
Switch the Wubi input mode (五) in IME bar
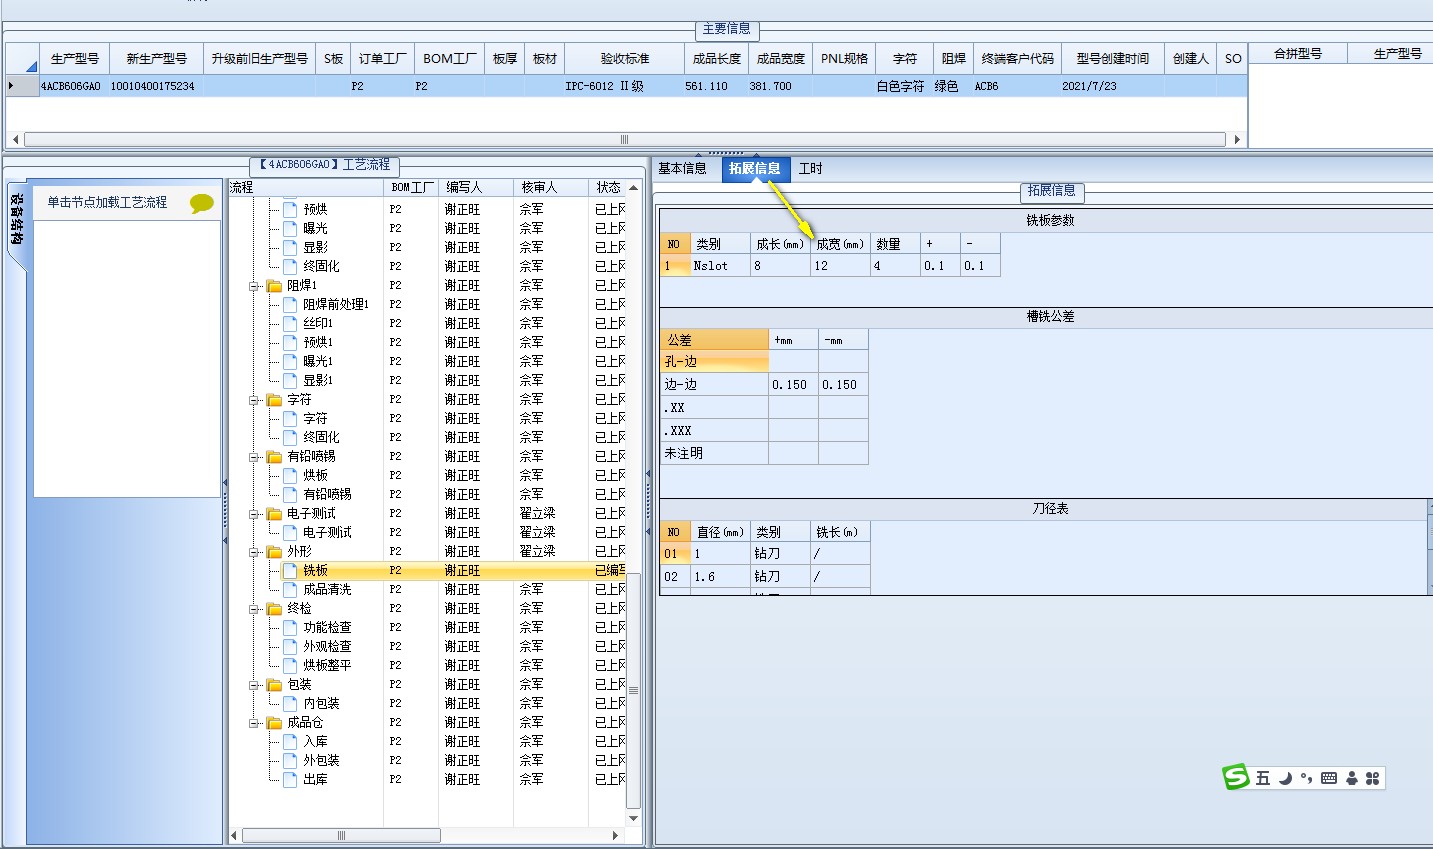pyautogui.click(x=1263, y=778)
